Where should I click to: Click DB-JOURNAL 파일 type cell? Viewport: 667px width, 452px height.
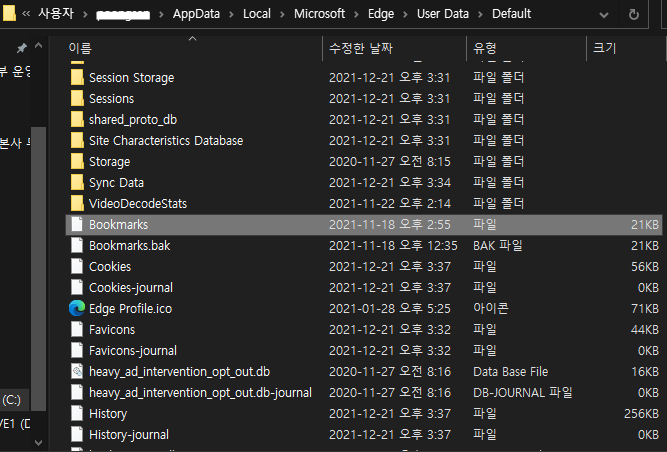(522, 393)
